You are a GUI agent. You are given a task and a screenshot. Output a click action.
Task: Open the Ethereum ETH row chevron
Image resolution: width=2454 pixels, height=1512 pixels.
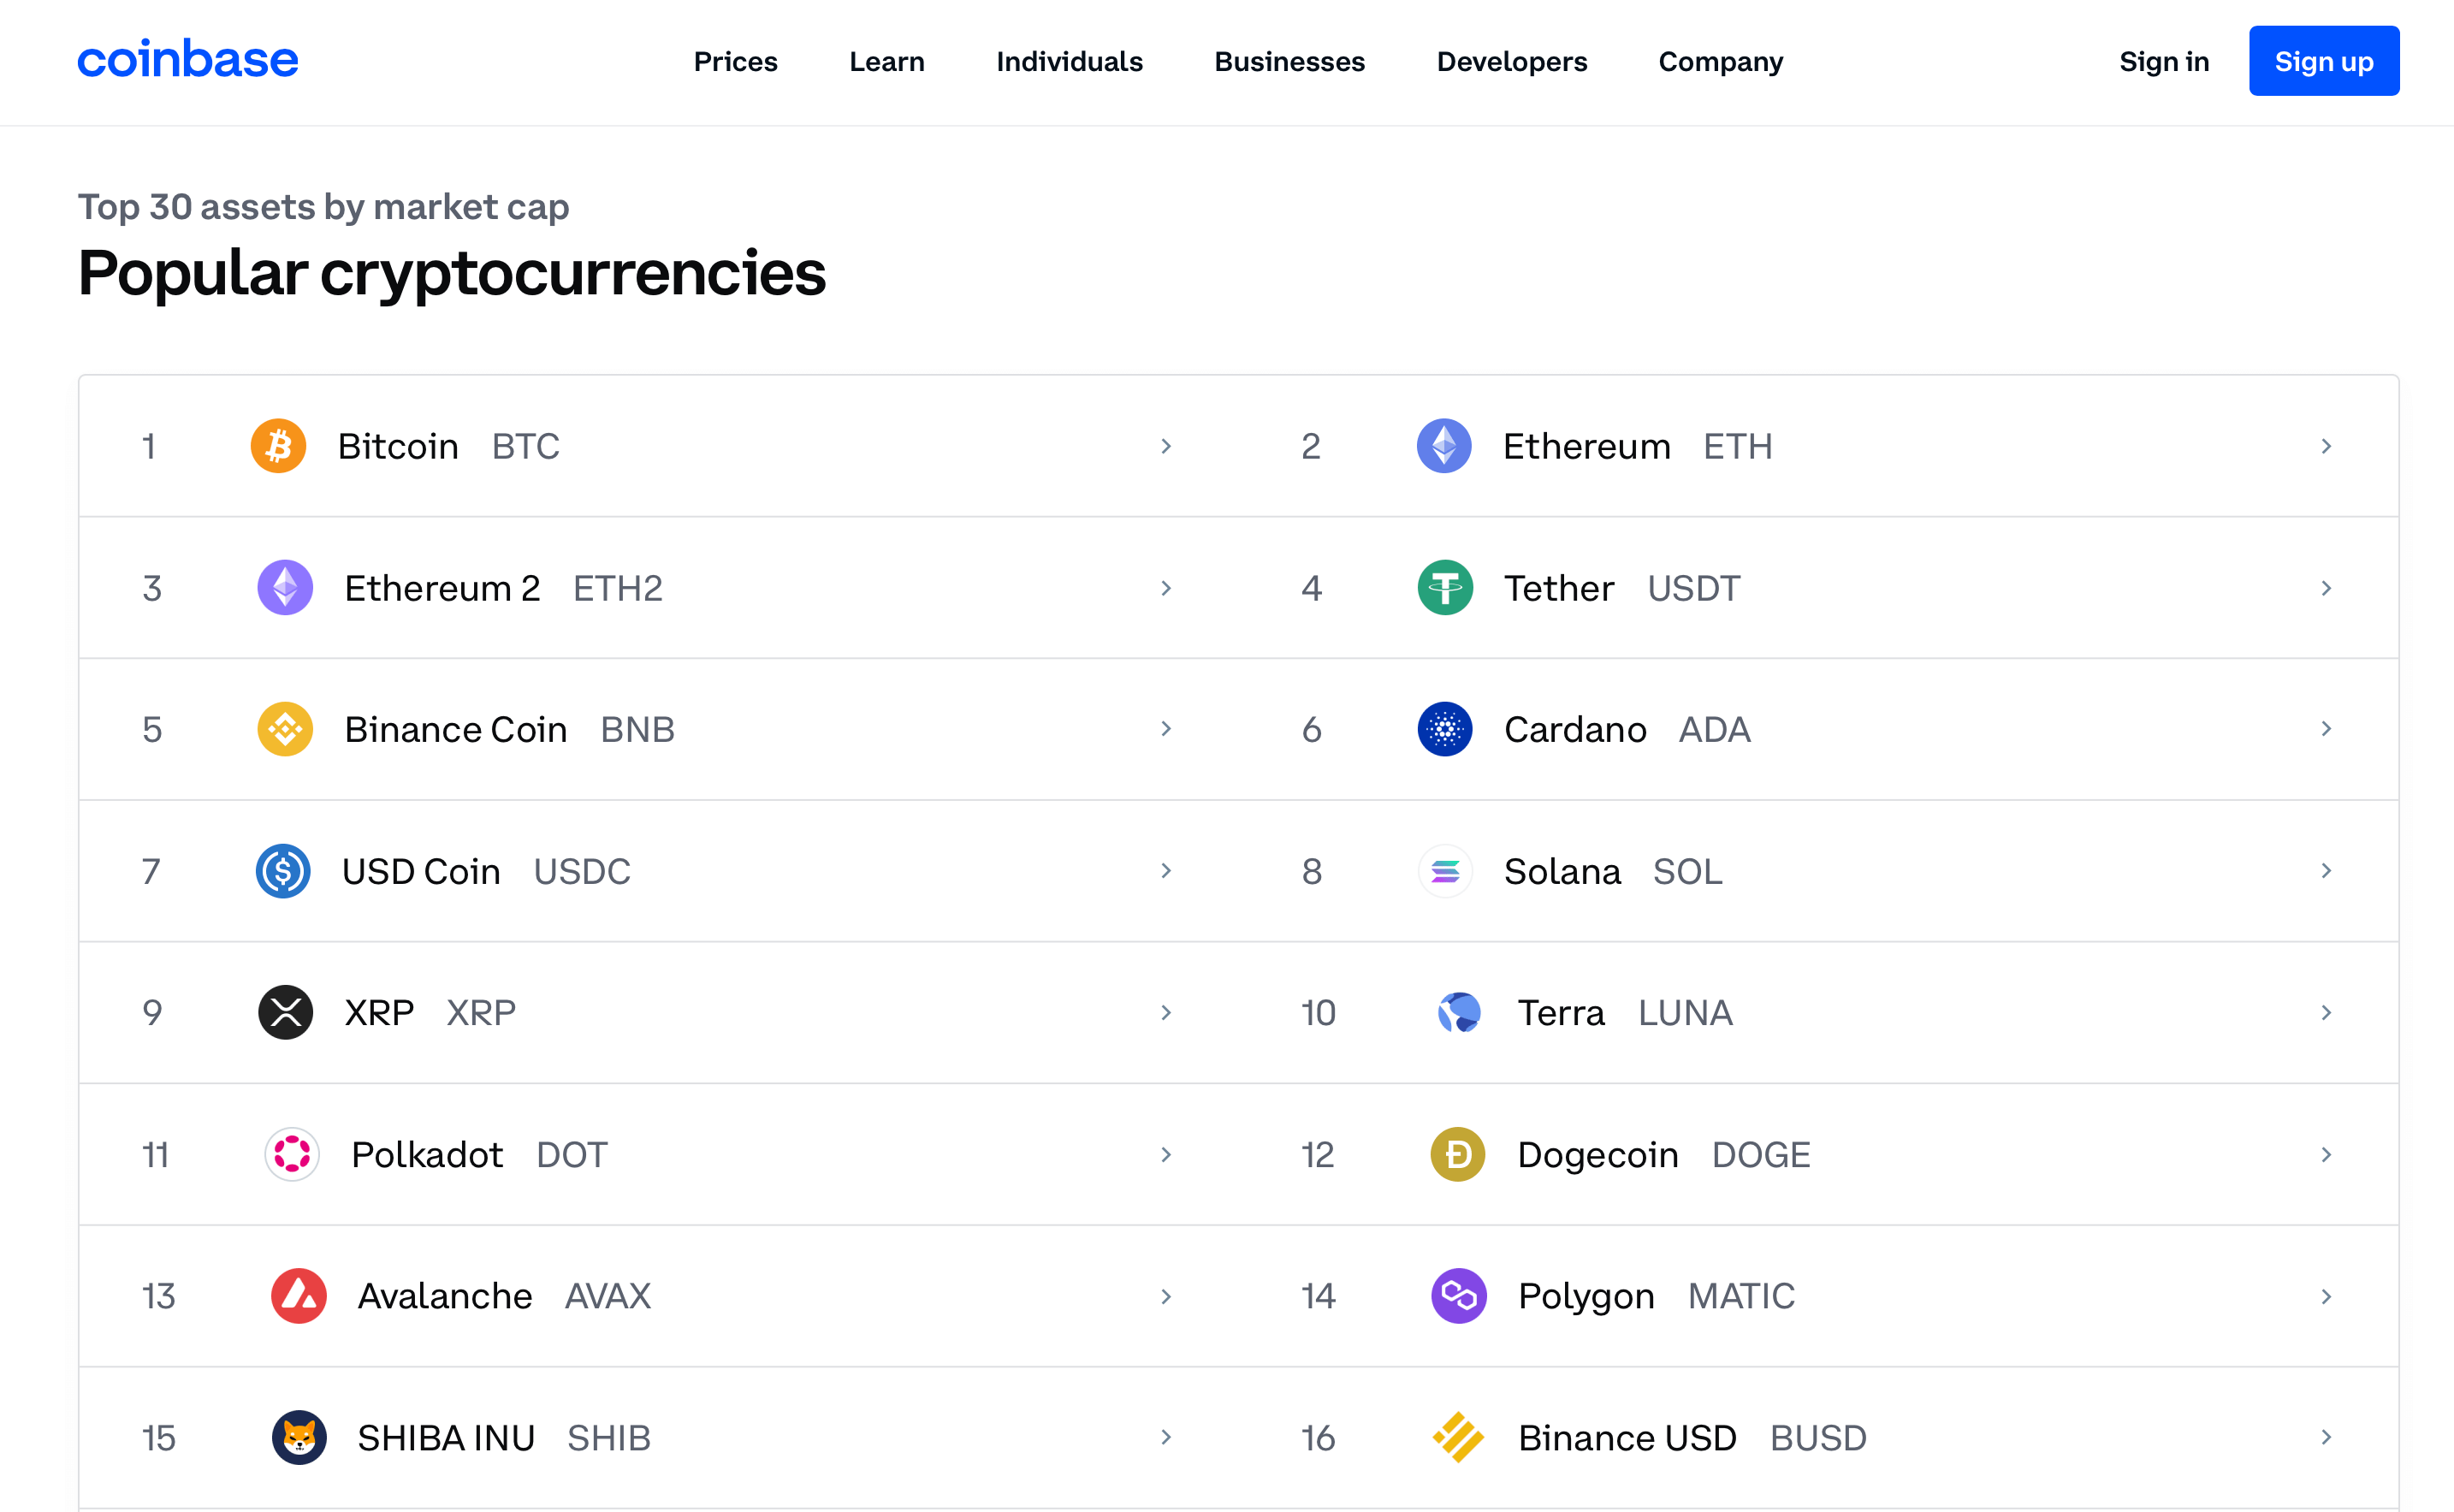click(2326, 446)
